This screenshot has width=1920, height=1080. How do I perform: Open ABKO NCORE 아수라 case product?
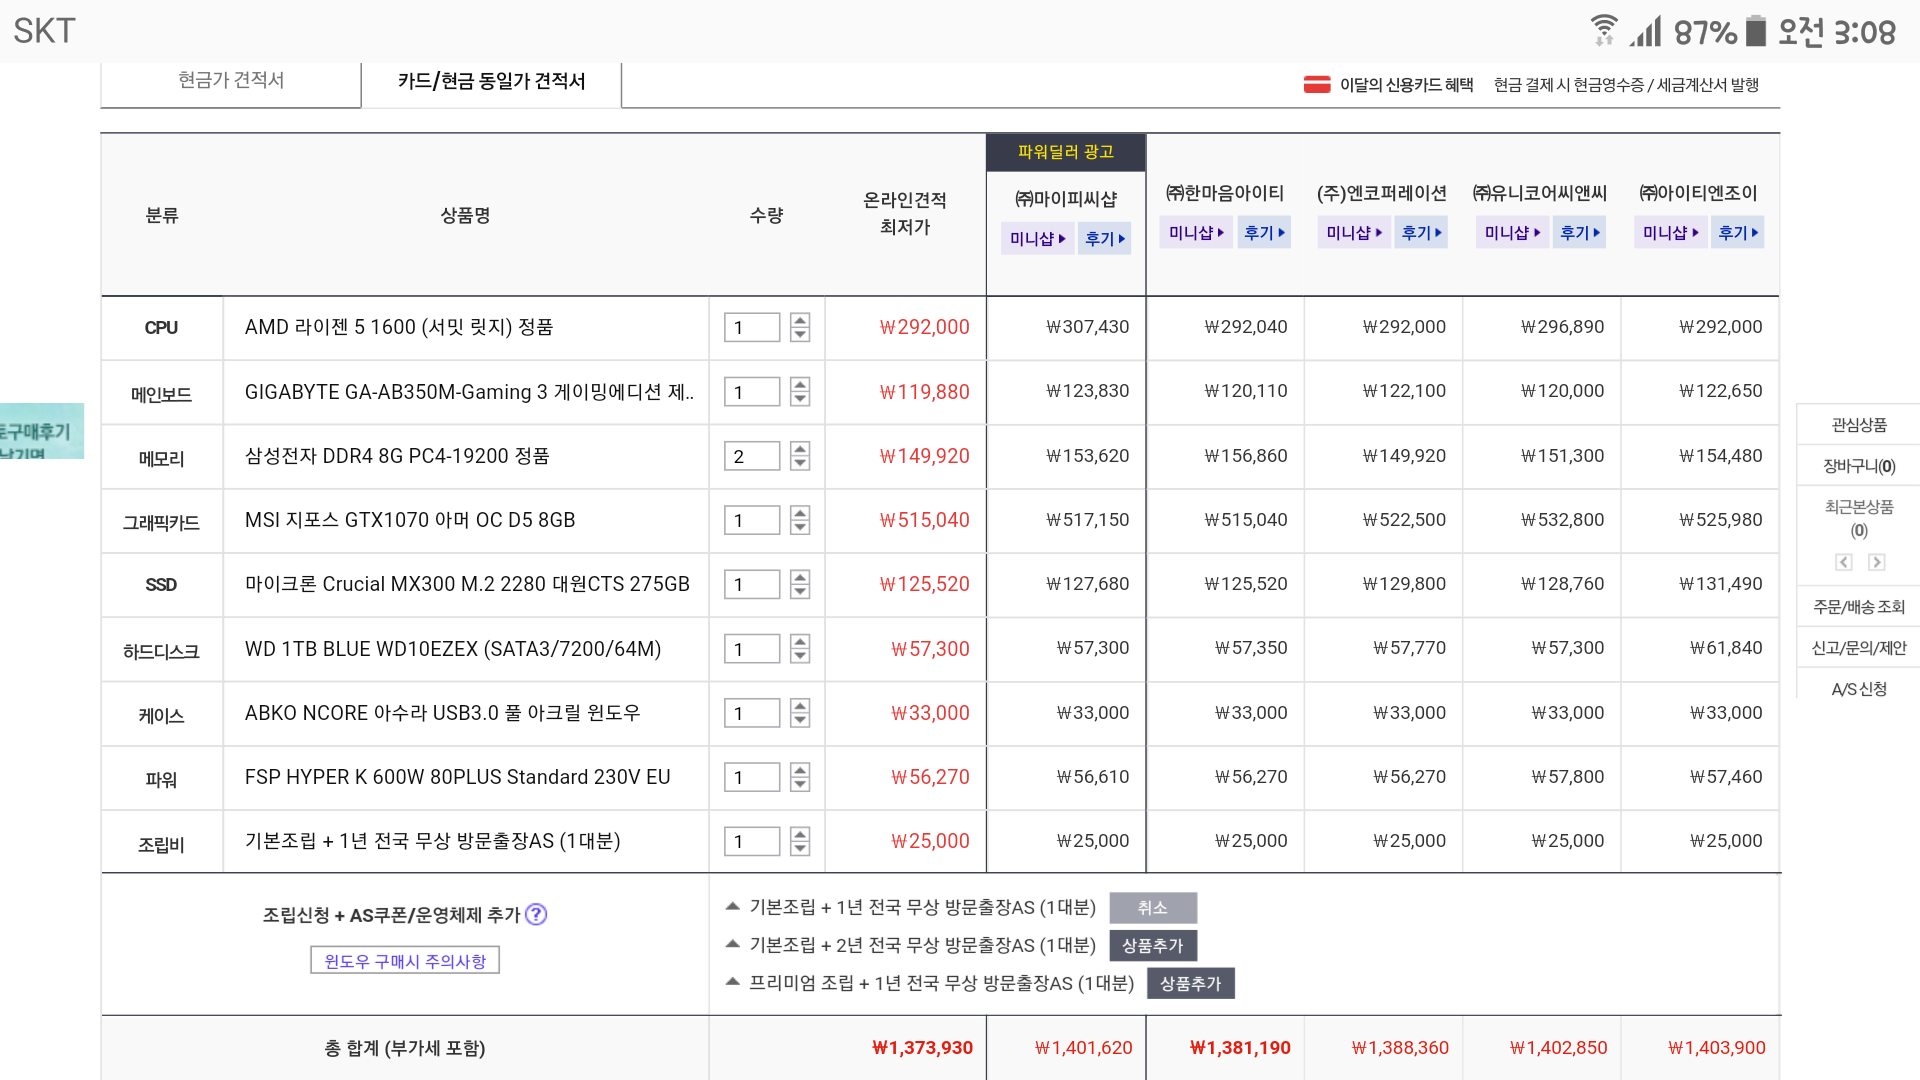(x=442, y=713)
